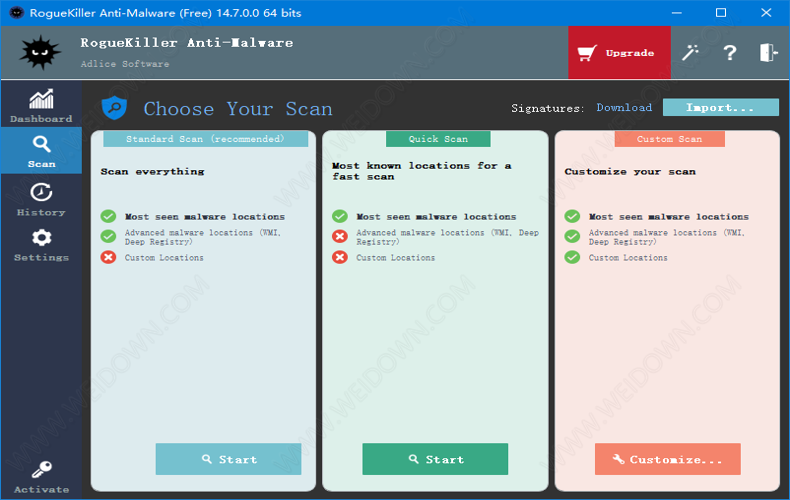Screen dimensions: 790x500
Task: Minimize the RogueKiller window
Action: [x=676, y=13]
